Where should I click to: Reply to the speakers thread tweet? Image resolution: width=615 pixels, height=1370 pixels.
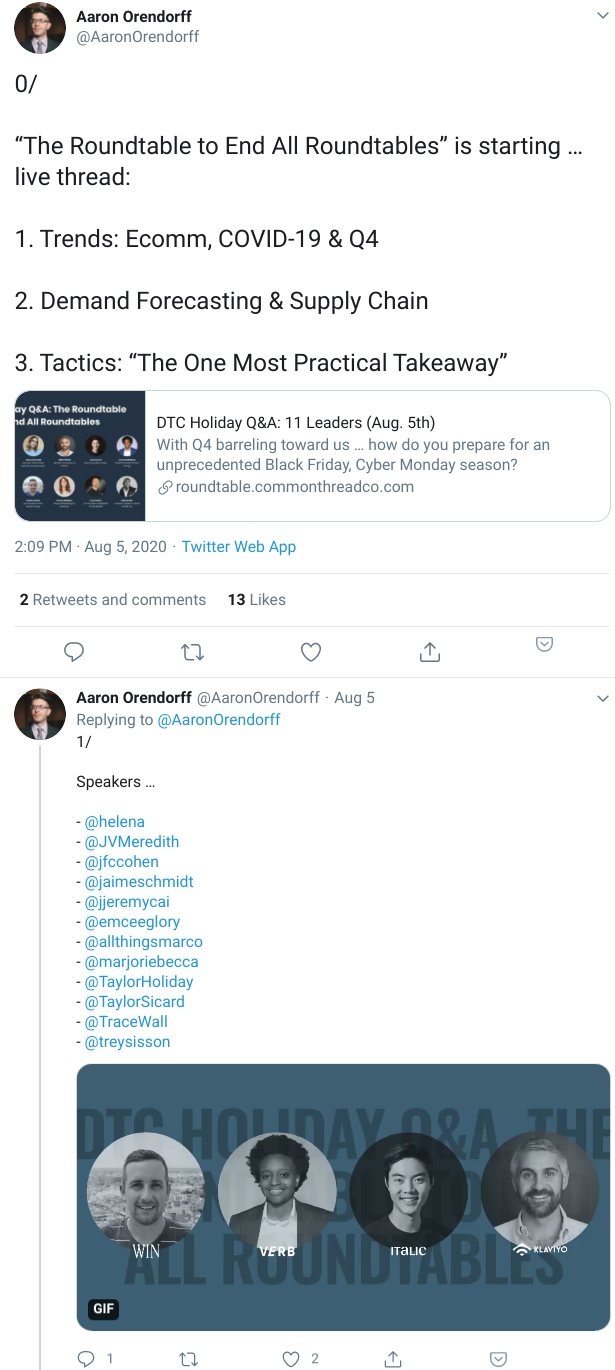tap(86, 1358)
